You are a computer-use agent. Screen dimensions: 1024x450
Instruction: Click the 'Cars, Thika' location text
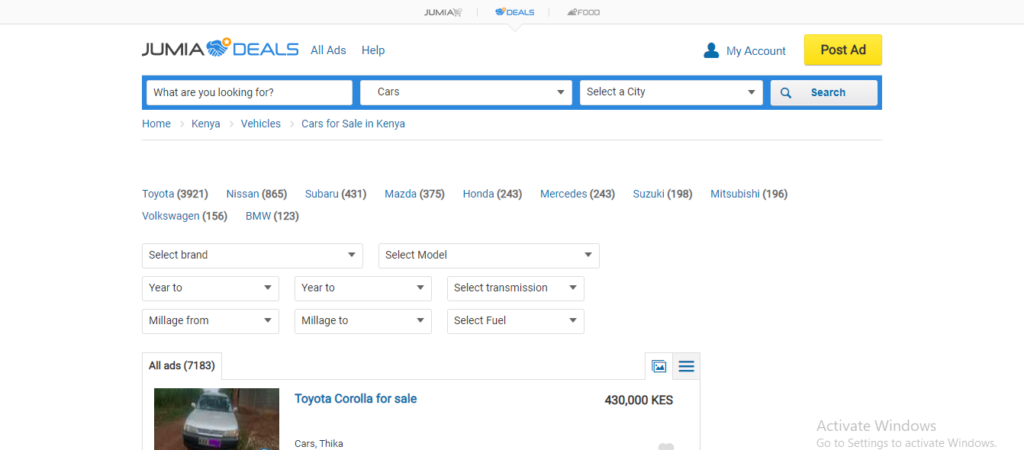[319, 444]
